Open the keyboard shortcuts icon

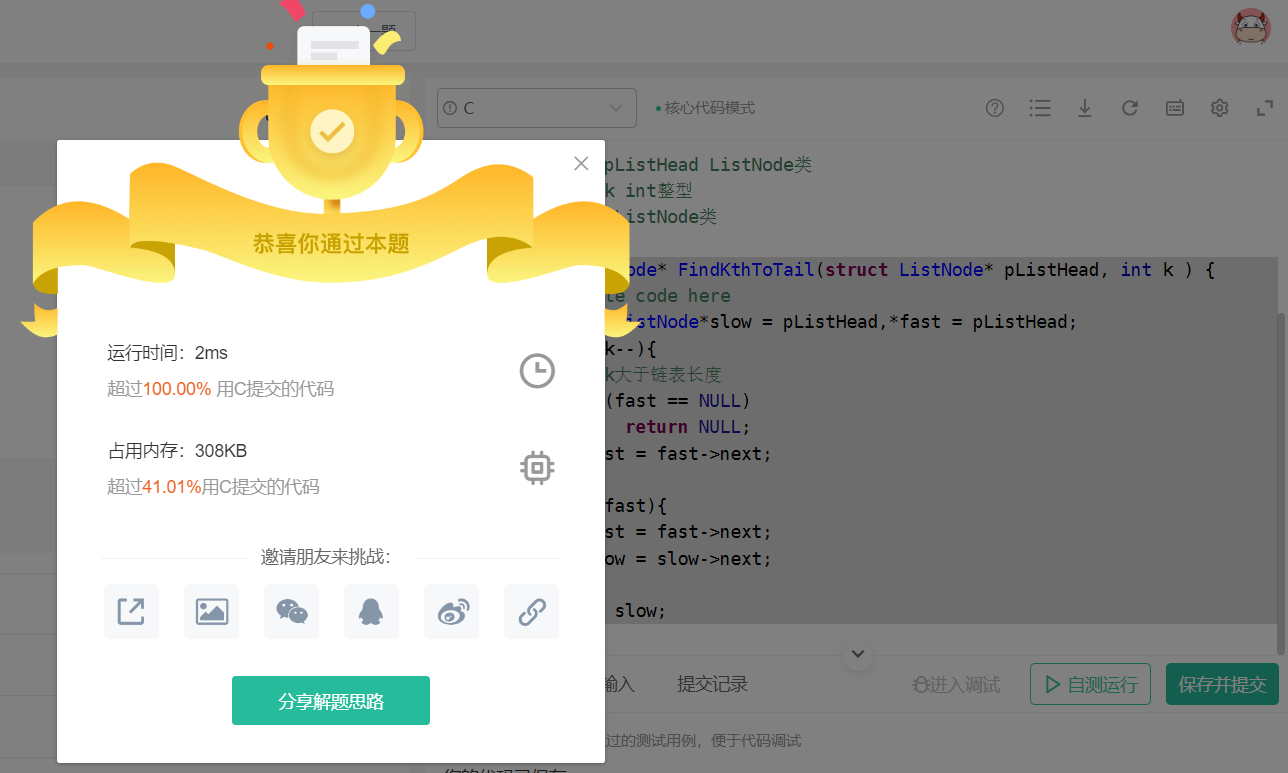[1175, 108]
